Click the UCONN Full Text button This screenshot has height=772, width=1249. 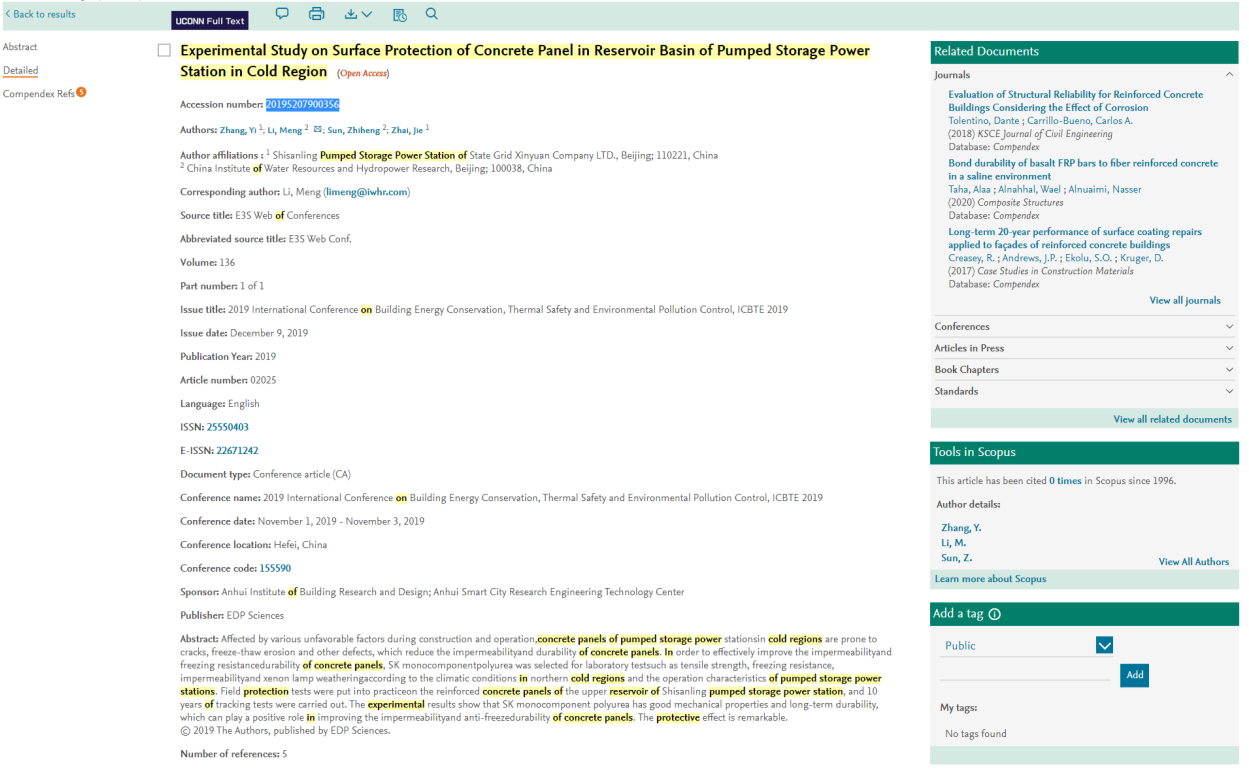(209, 20)
